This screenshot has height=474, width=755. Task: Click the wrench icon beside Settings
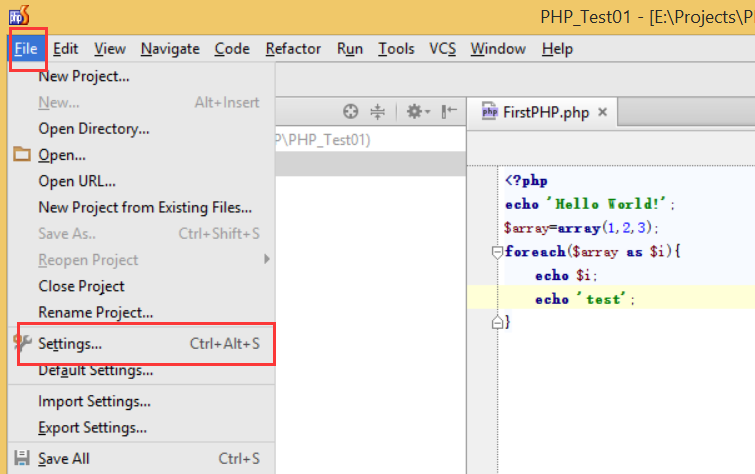pos(22,343)
